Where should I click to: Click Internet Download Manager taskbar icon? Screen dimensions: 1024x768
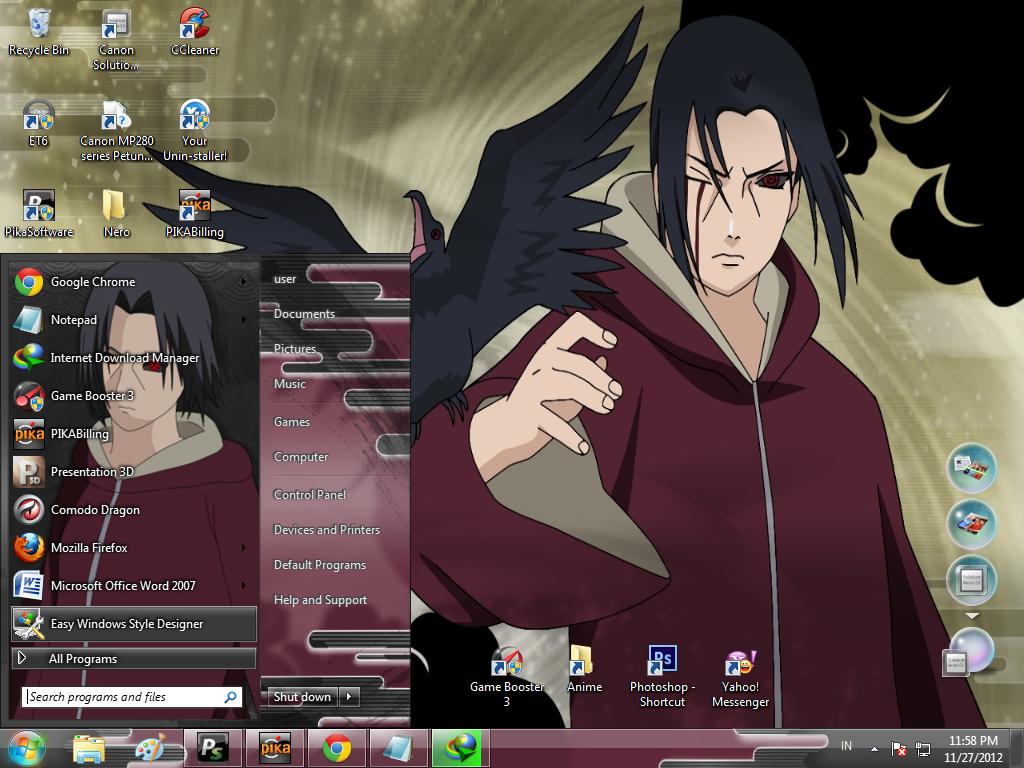[x=462, y=747]
